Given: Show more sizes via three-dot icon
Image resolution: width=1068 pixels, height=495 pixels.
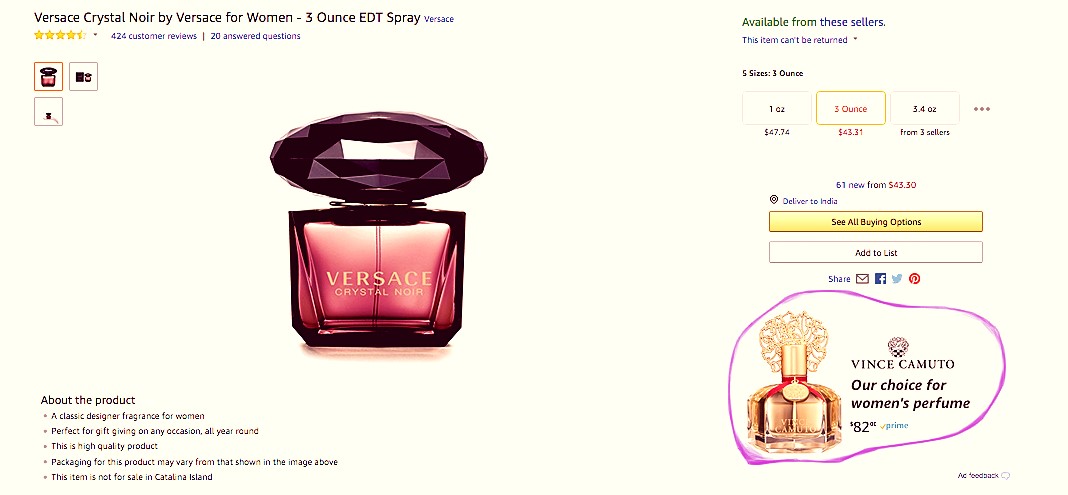Looking at the screenshot, I should 981,109.
